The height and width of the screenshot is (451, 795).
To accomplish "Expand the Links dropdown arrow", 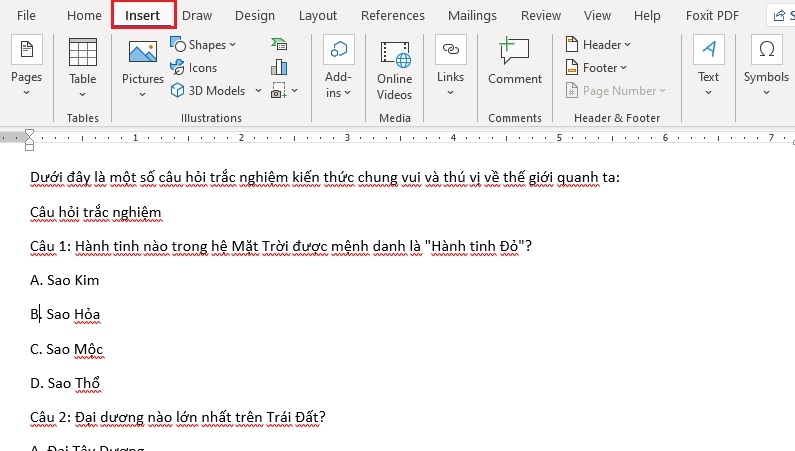I will point(450,93).
